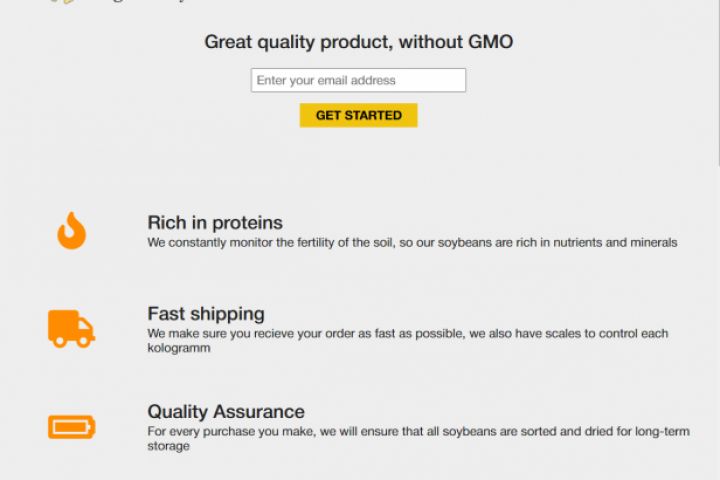Image resolution: width=720 pixels, height=480 pixels.
Task: Click the orange battery icon
Action: pos(71,427)
